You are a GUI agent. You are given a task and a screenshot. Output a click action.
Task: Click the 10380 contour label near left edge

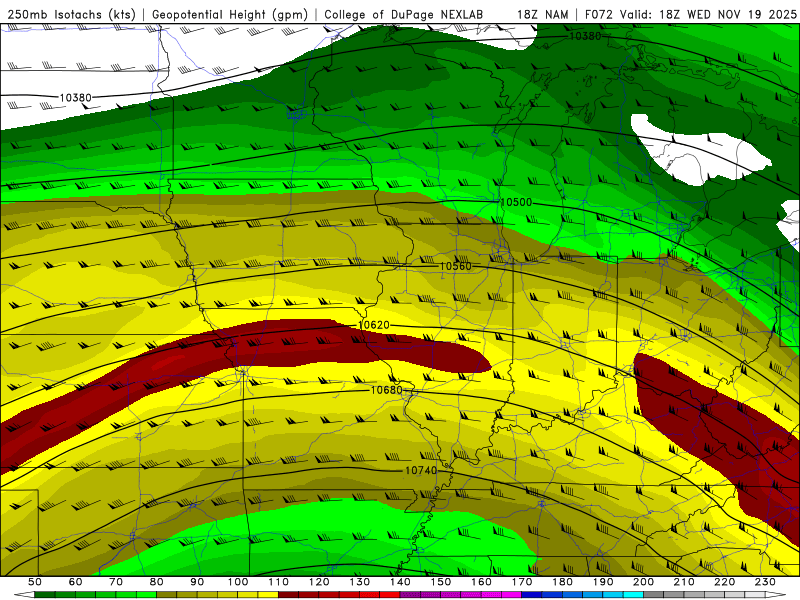pos(76,97)
